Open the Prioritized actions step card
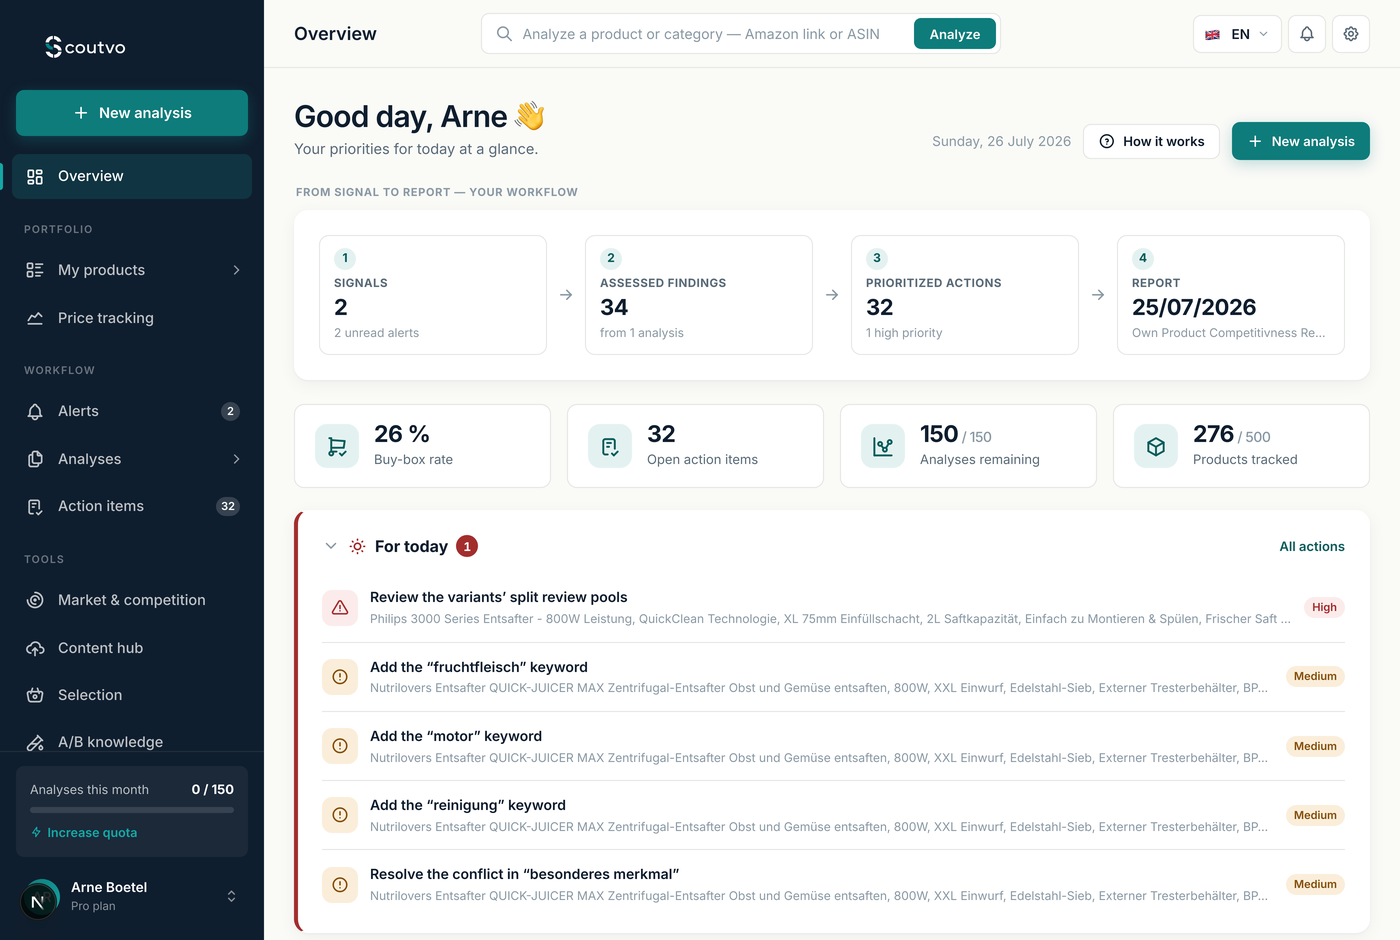This screenshot has height=940, width=1400. [x=965, y=295]
